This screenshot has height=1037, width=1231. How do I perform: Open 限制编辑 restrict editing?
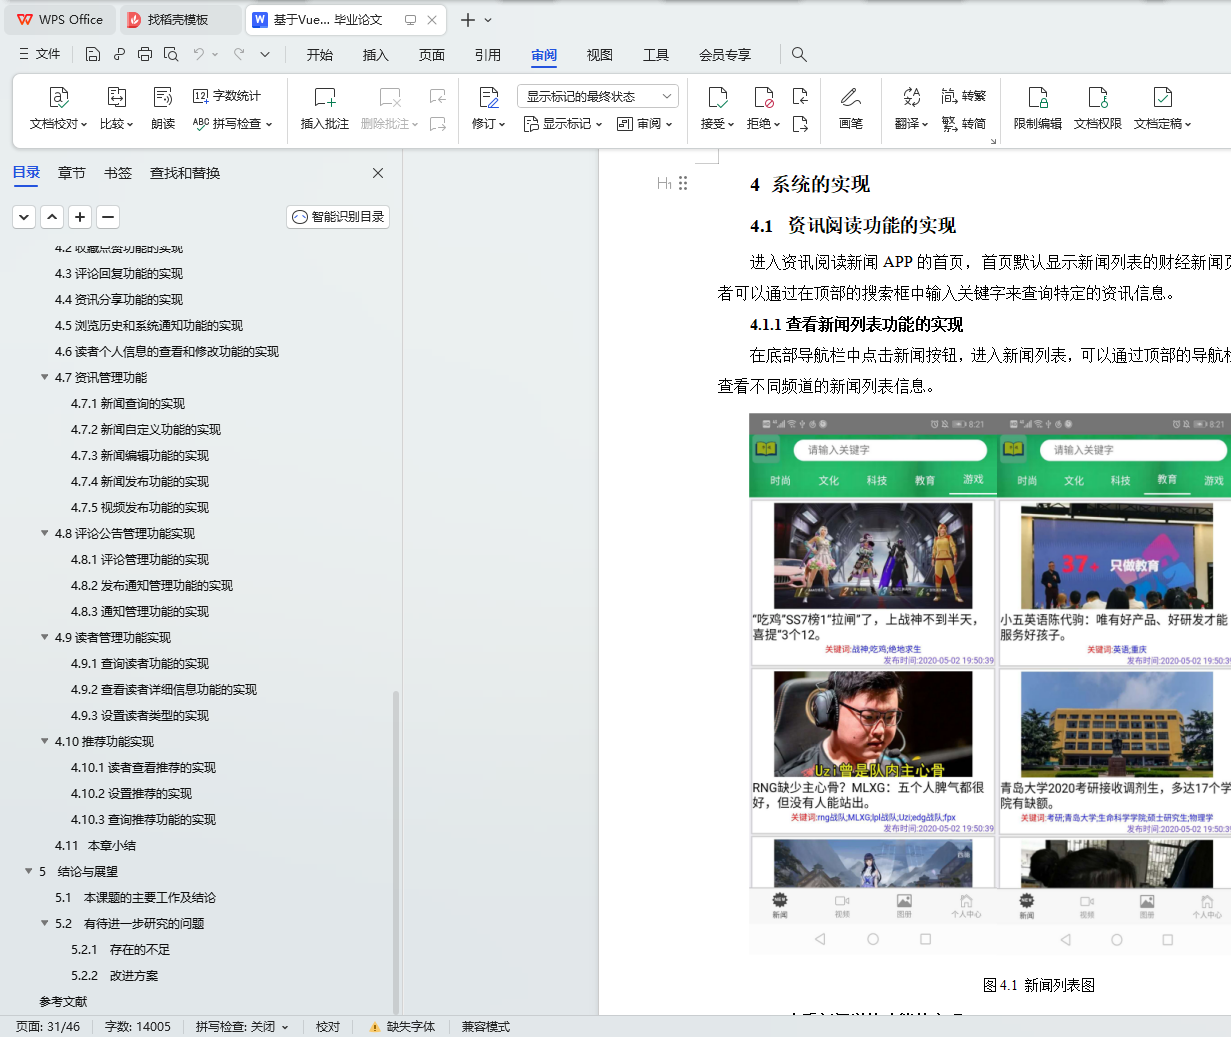1038,108
